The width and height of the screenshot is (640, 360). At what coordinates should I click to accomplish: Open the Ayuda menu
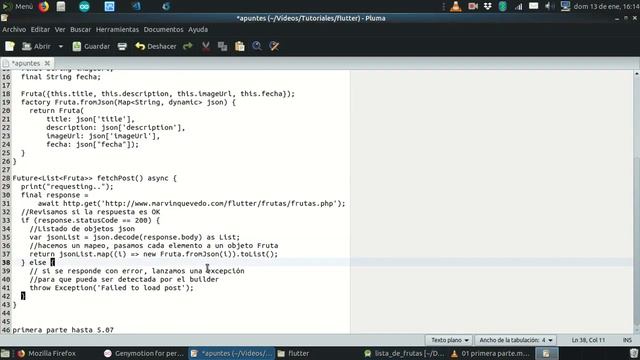(x=198, y=29)
